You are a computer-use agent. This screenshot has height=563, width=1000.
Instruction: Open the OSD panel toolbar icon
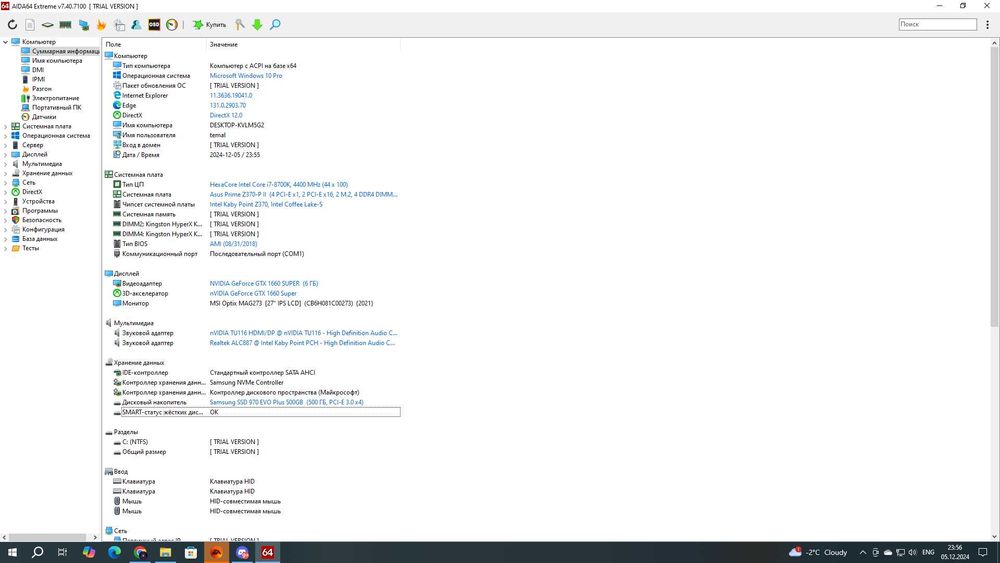(x=154, y=24)
